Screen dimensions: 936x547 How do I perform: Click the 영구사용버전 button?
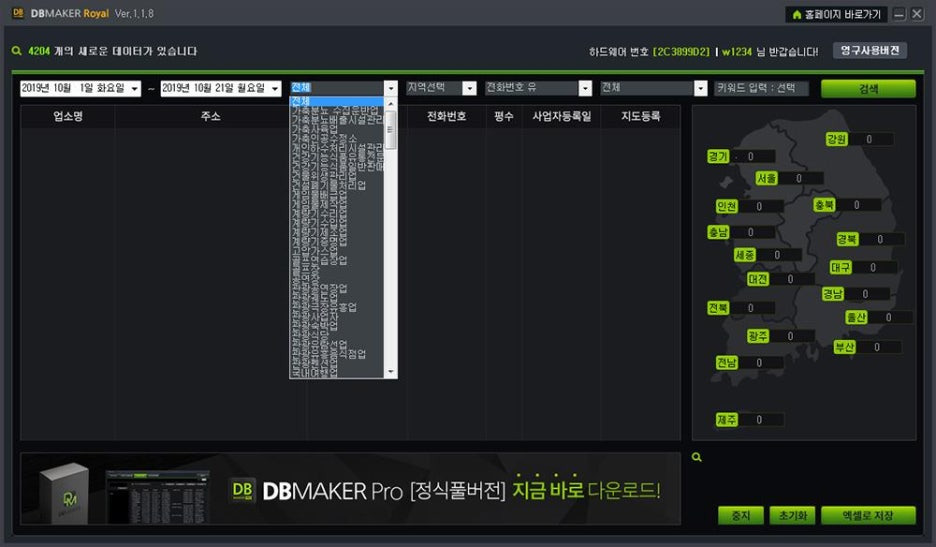(870, 51)
